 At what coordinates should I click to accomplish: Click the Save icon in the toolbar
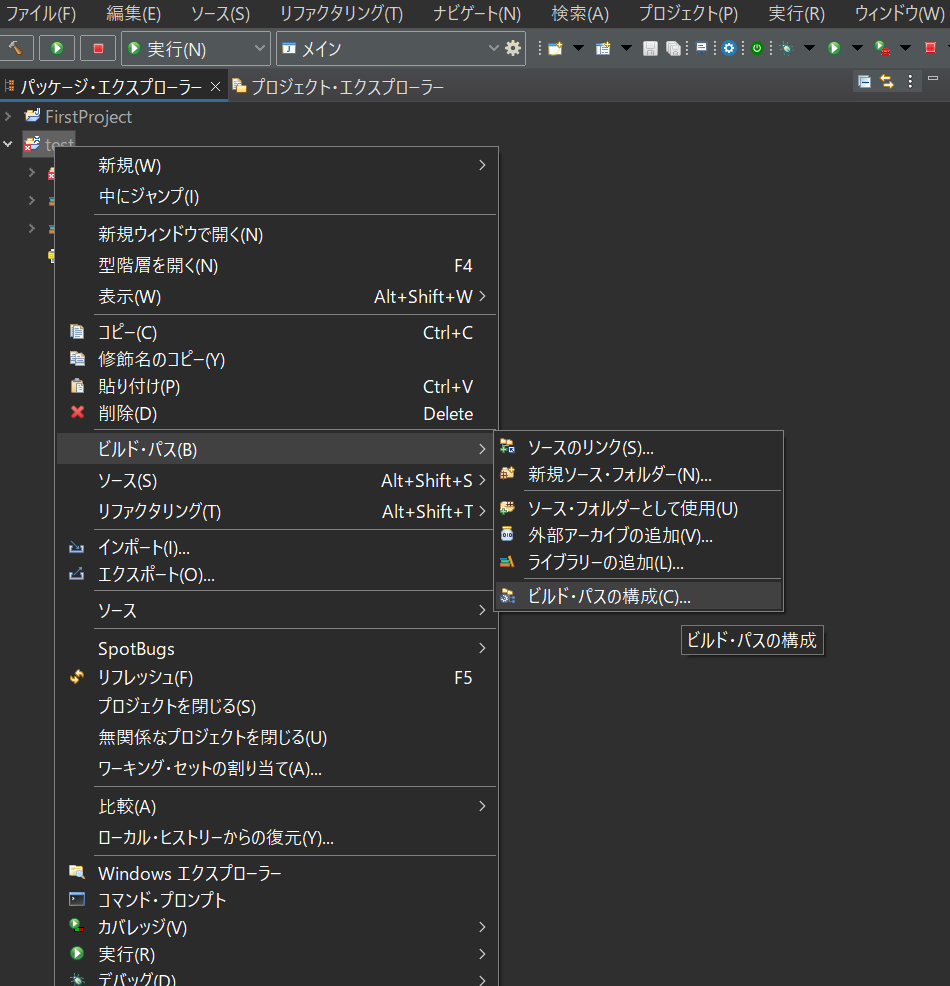650,47
